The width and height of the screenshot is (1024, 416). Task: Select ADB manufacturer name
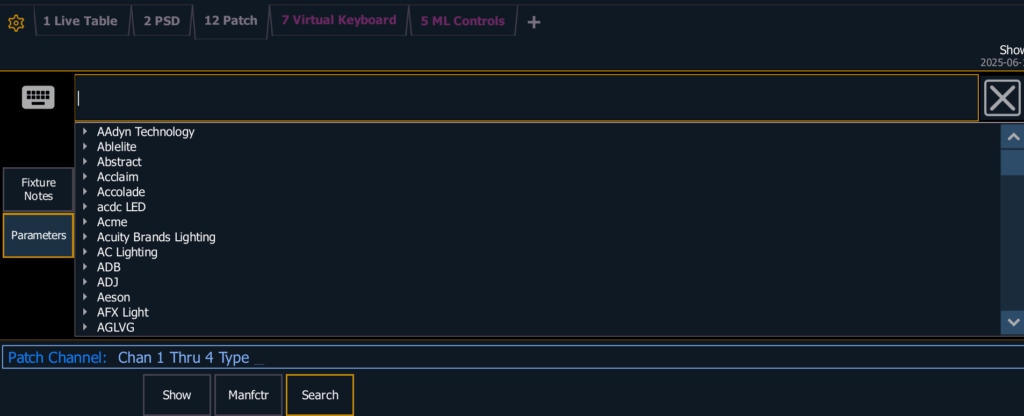click(x=108, y=267)
